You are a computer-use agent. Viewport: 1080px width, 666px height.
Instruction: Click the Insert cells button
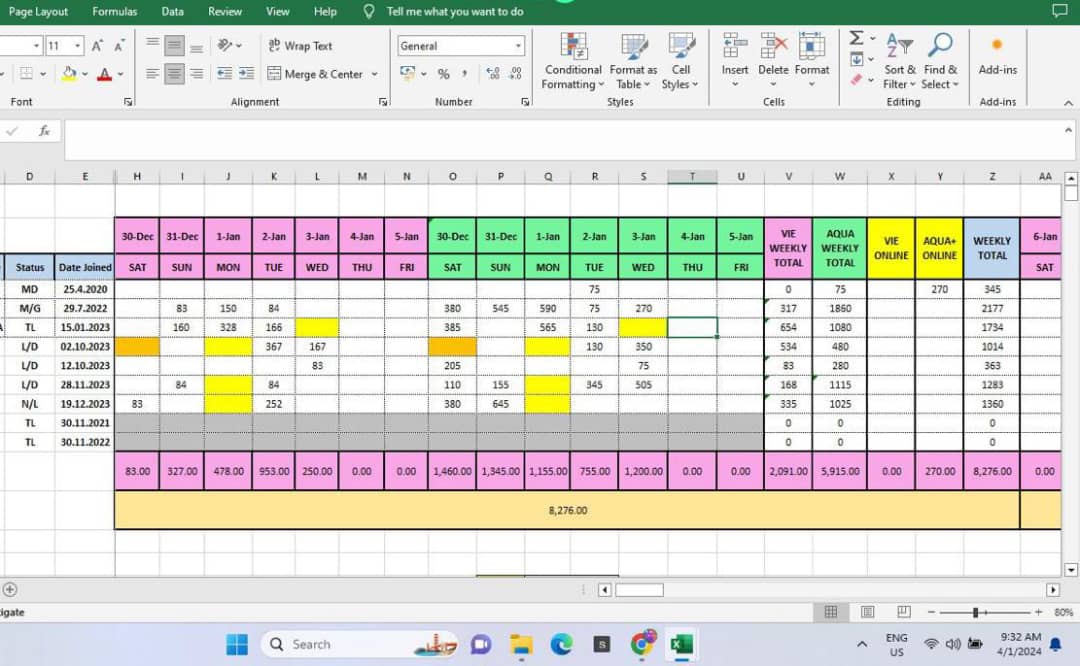[734, 60]
